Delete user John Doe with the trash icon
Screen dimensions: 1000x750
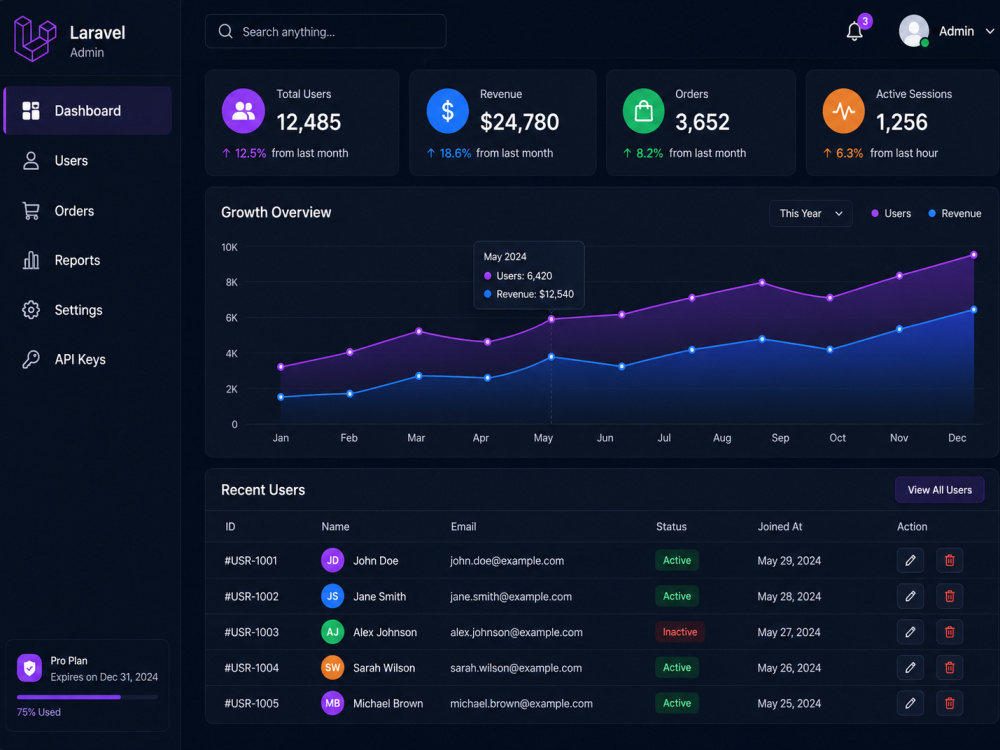point(950,561)
